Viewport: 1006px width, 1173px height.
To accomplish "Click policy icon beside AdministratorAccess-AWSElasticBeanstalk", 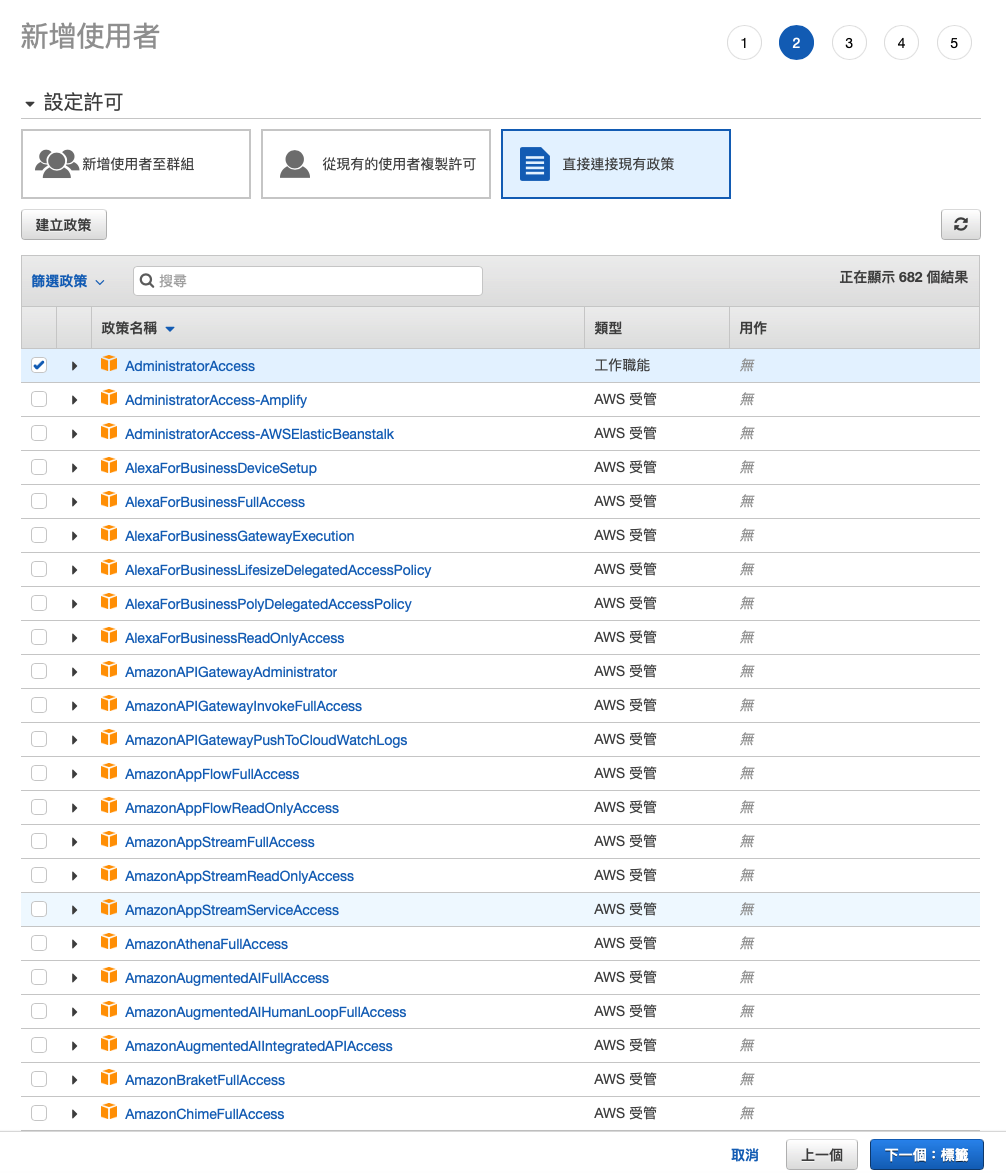I will [109, 432].
